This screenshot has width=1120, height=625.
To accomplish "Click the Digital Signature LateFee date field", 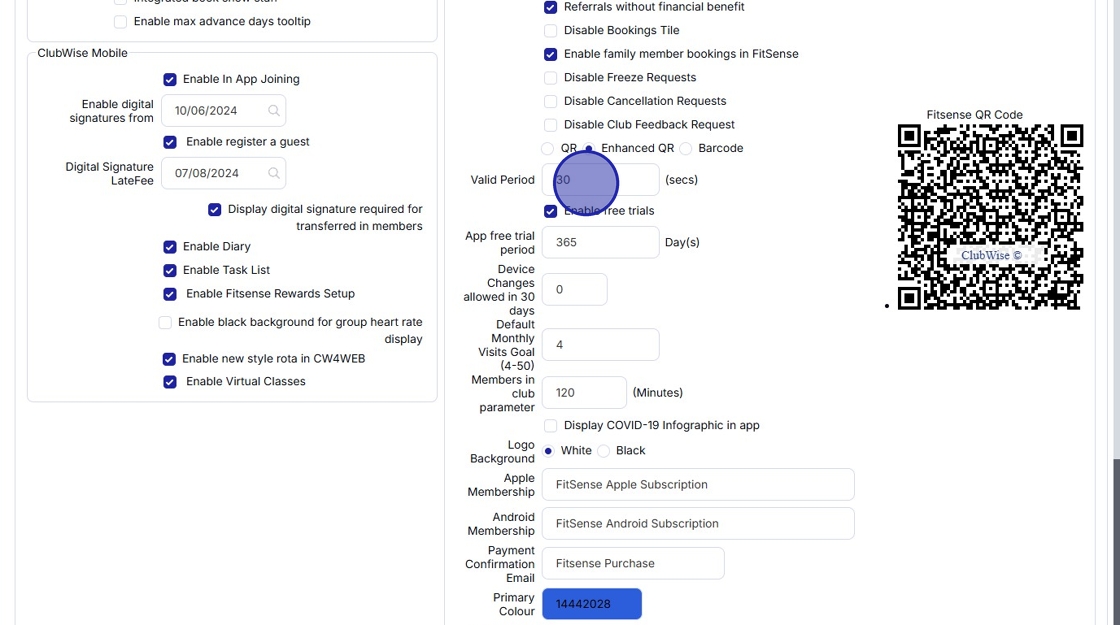I will 224,174.
